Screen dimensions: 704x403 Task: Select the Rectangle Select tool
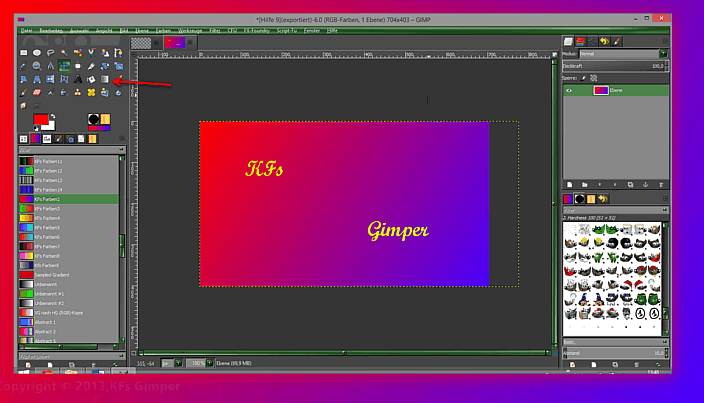23,53
